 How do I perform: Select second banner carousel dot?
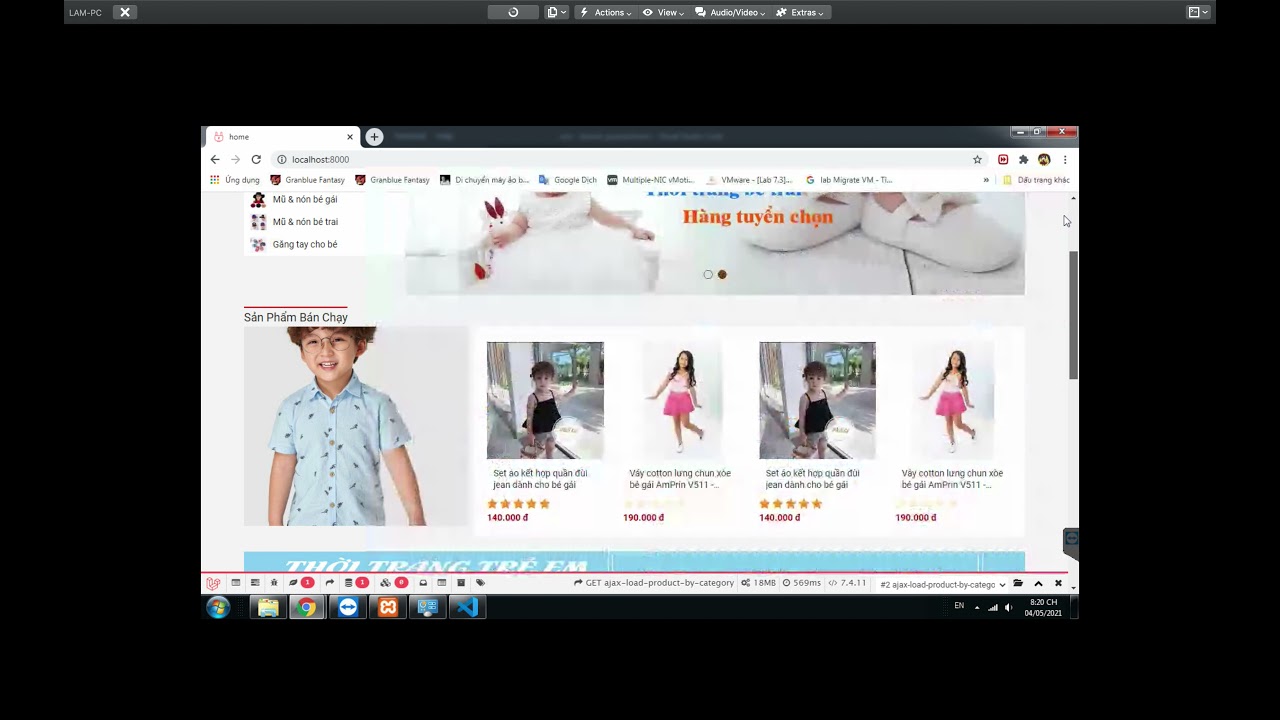point(722,274)
